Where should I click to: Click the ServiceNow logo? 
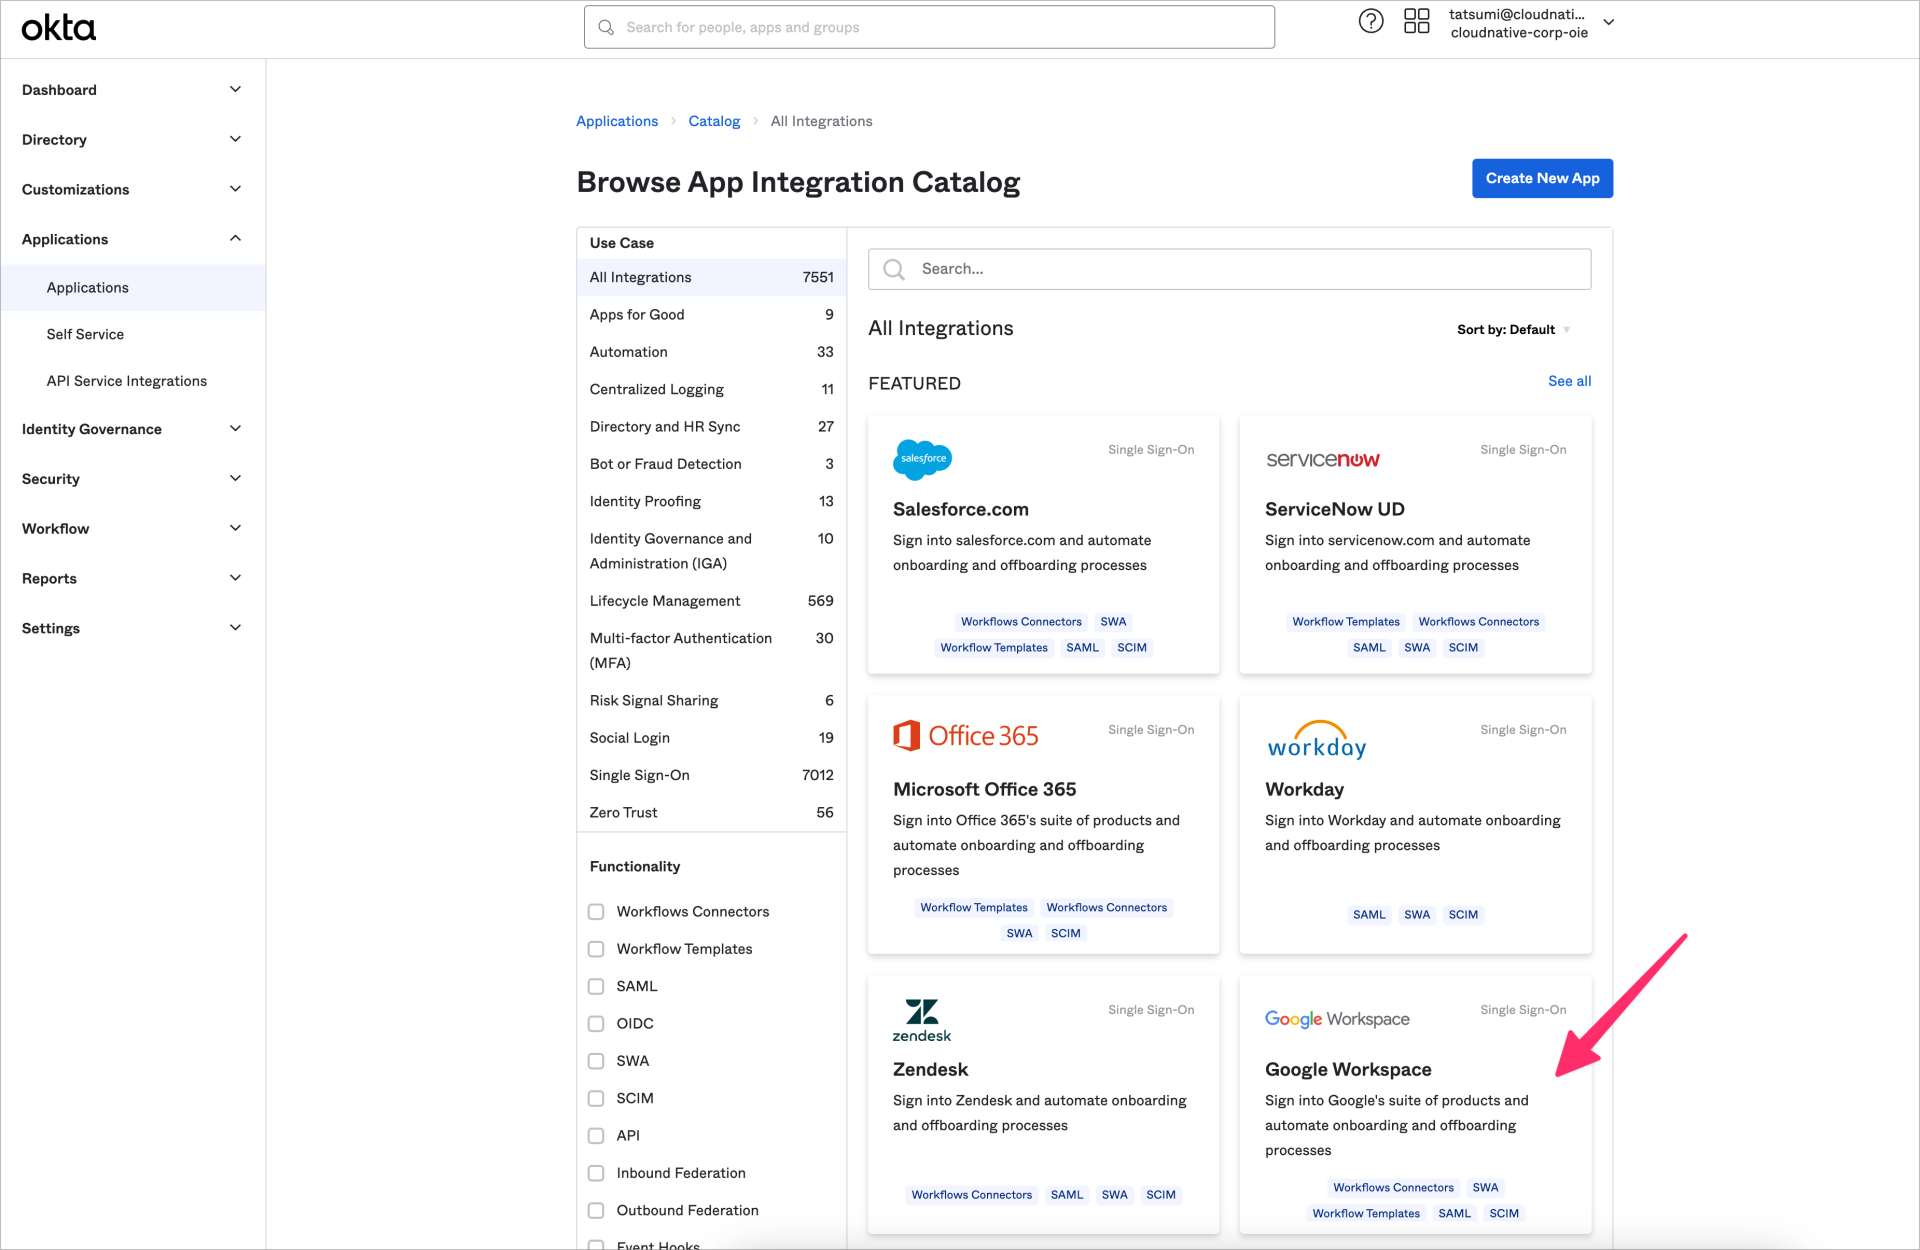coord(1322,459)
